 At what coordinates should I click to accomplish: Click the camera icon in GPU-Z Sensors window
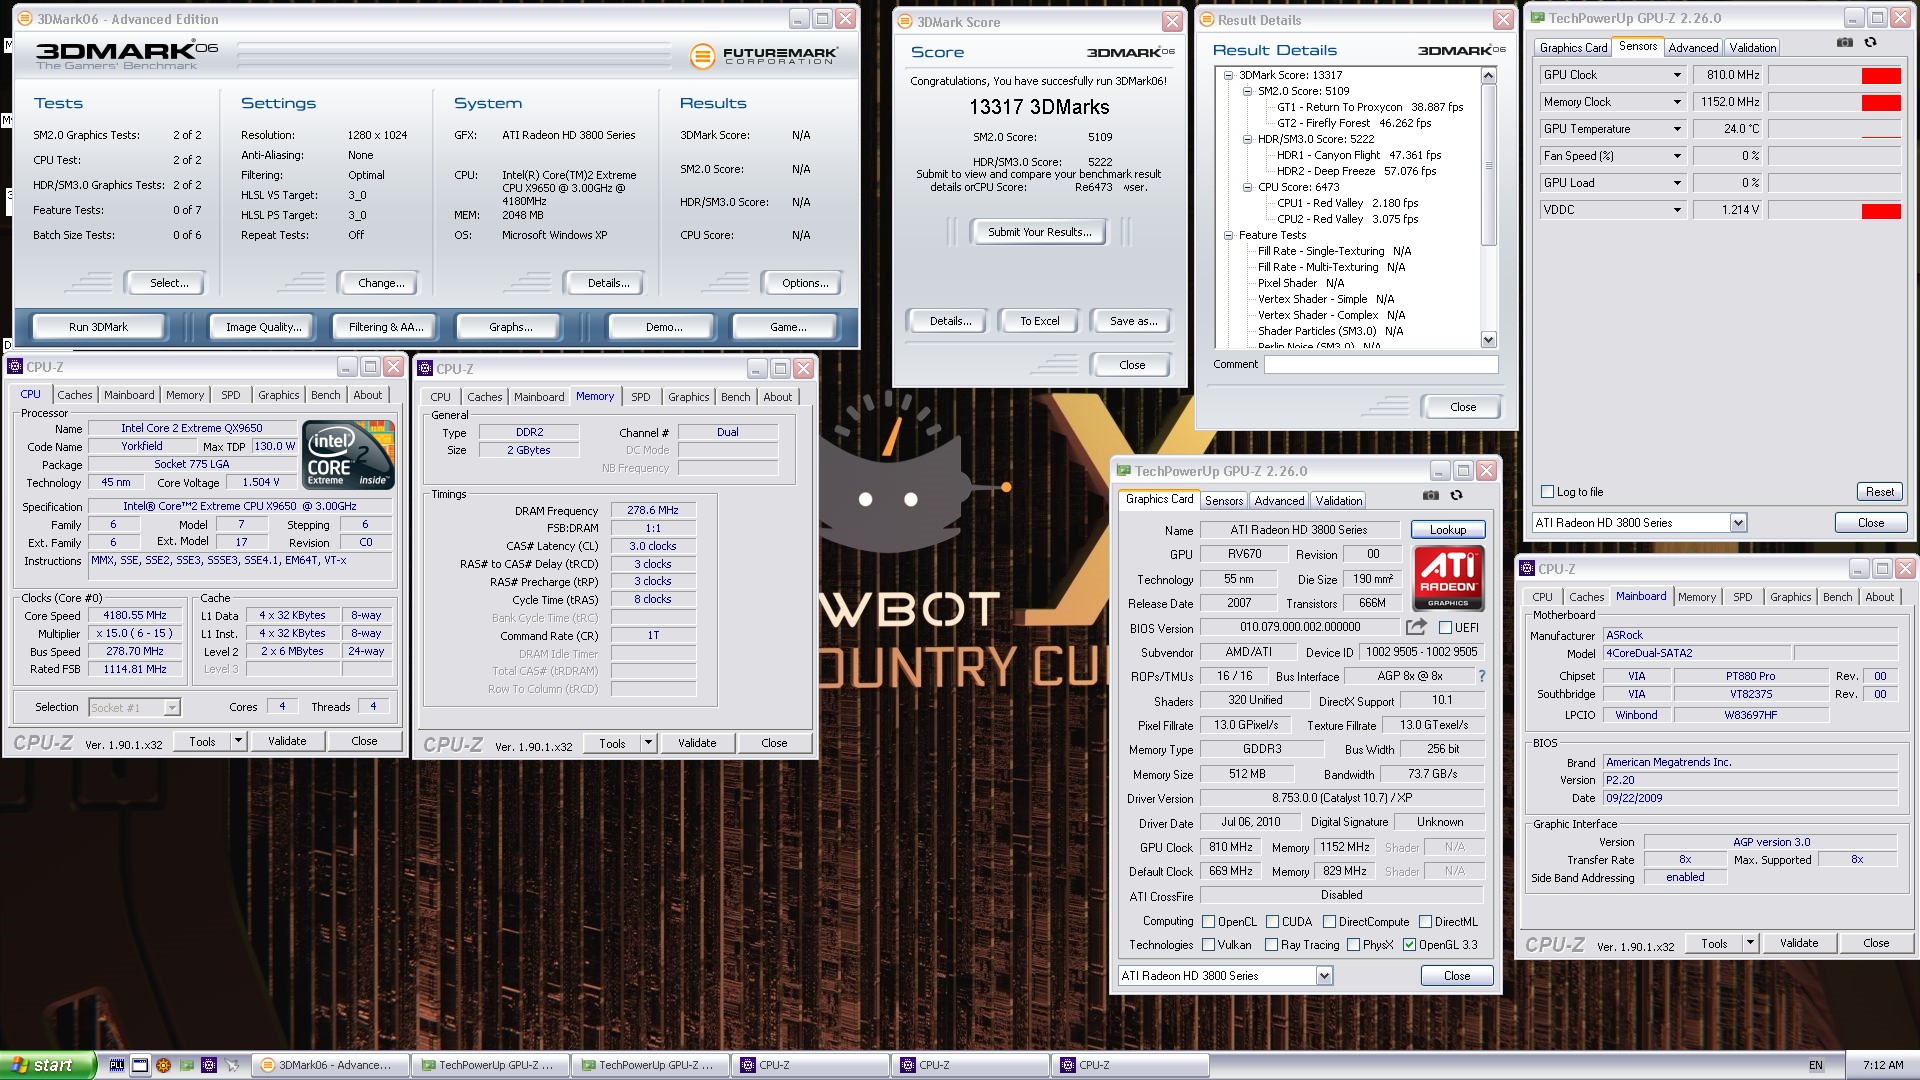pos(1845,43)
